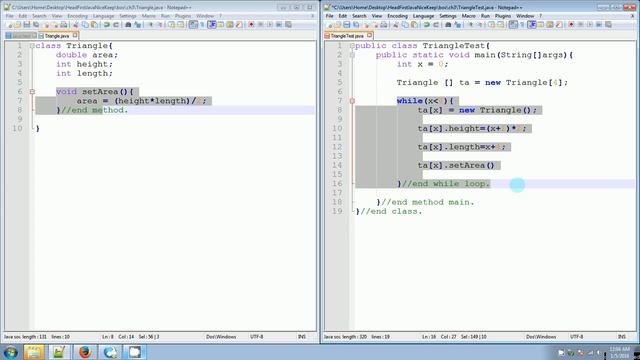Select the Triangle.java tab
Screen dimensions: 640x360
click(x=57, y=36)
